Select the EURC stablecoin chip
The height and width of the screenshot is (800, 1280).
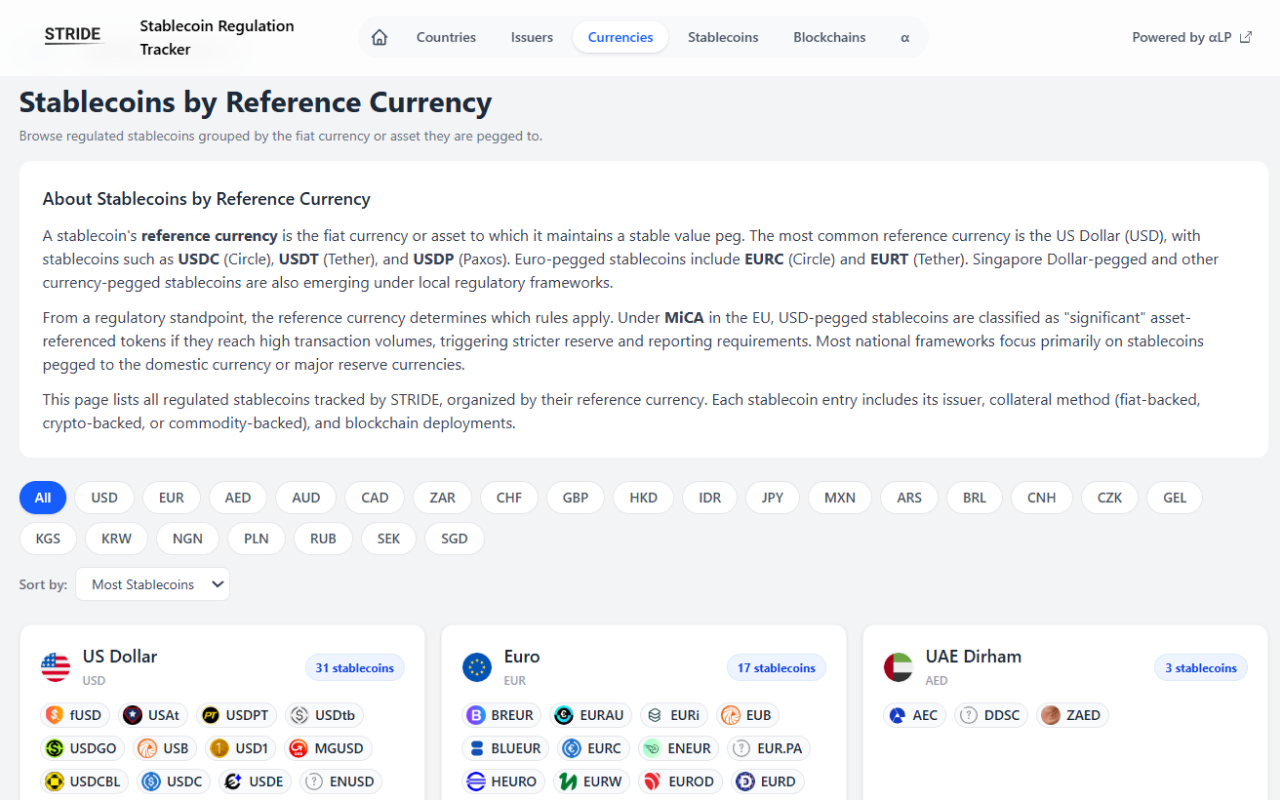(593, 748)
